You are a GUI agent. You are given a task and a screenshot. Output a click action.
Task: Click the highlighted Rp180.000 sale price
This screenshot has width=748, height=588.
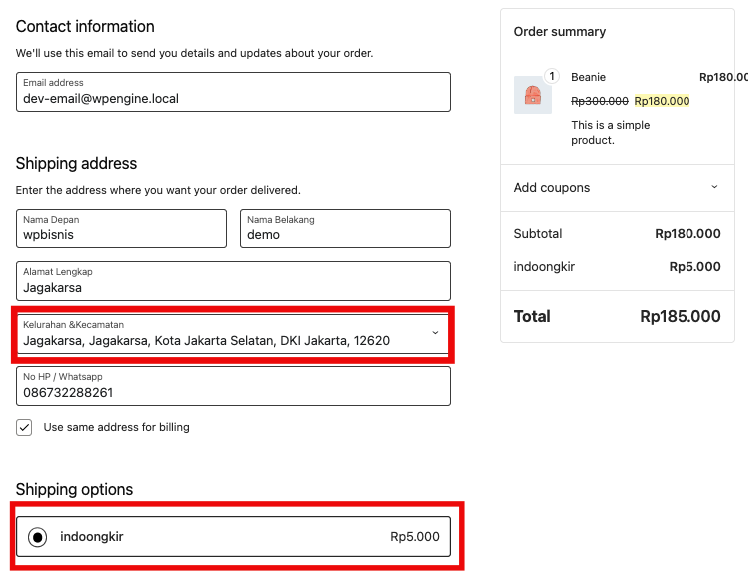pos(662,101)
